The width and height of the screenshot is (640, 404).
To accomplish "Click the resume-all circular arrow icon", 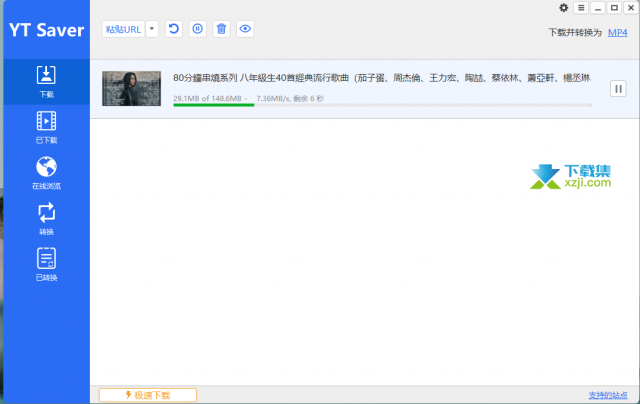I will click(174, 29).
